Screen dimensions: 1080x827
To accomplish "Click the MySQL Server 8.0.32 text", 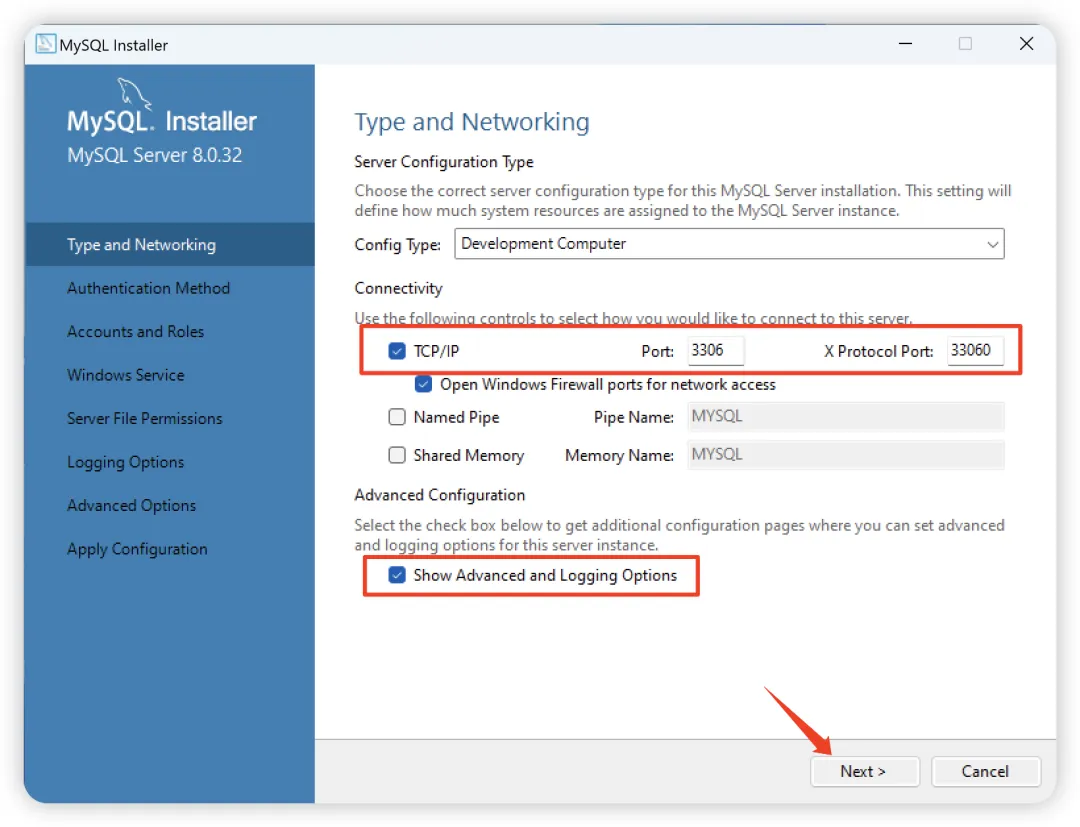I will (154, 155).
